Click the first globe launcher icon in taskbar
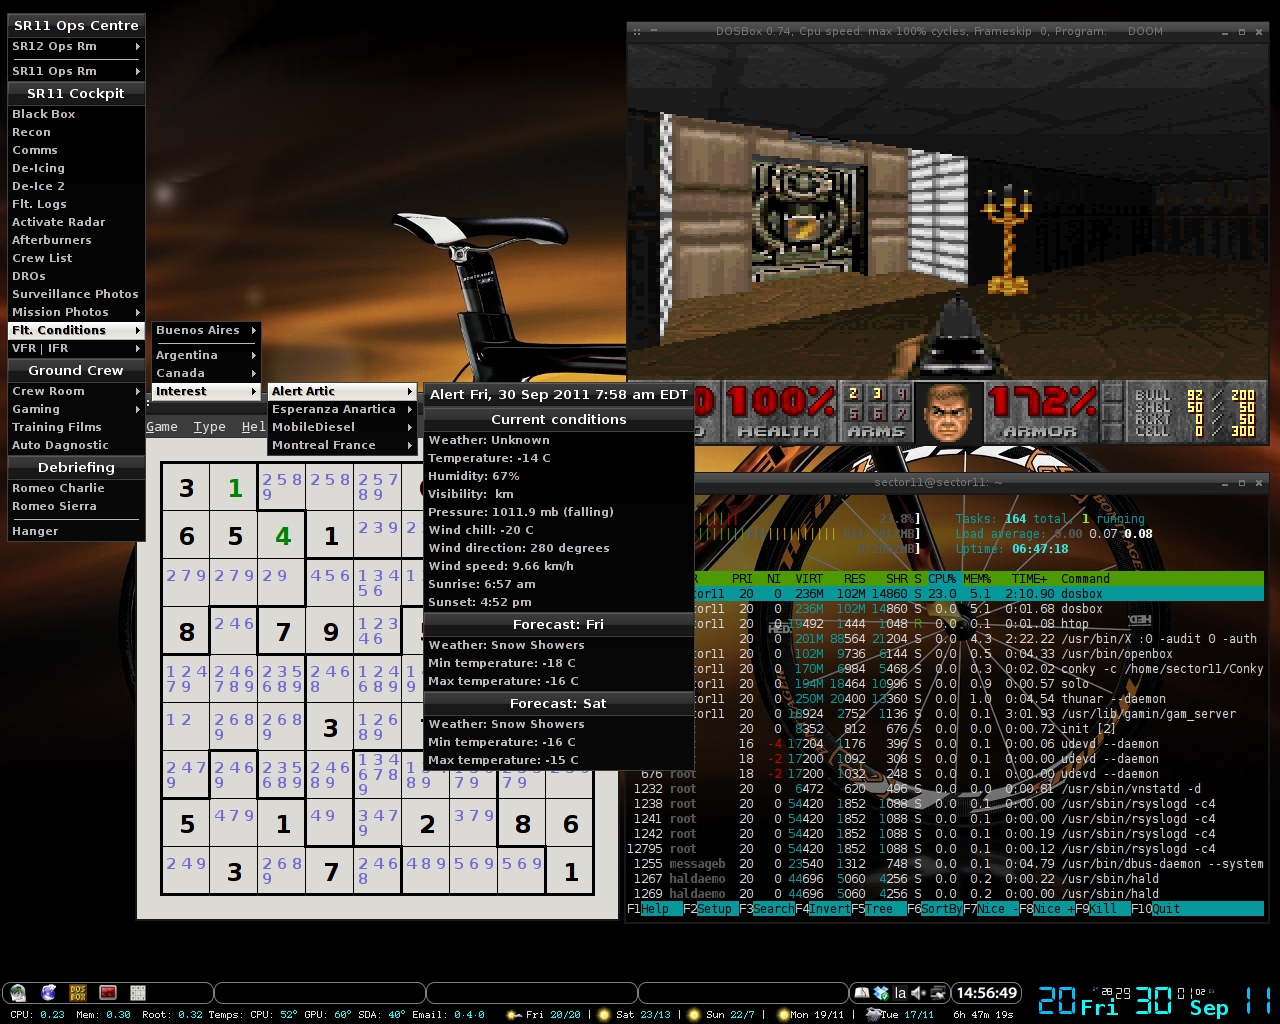 coord(18,993)
